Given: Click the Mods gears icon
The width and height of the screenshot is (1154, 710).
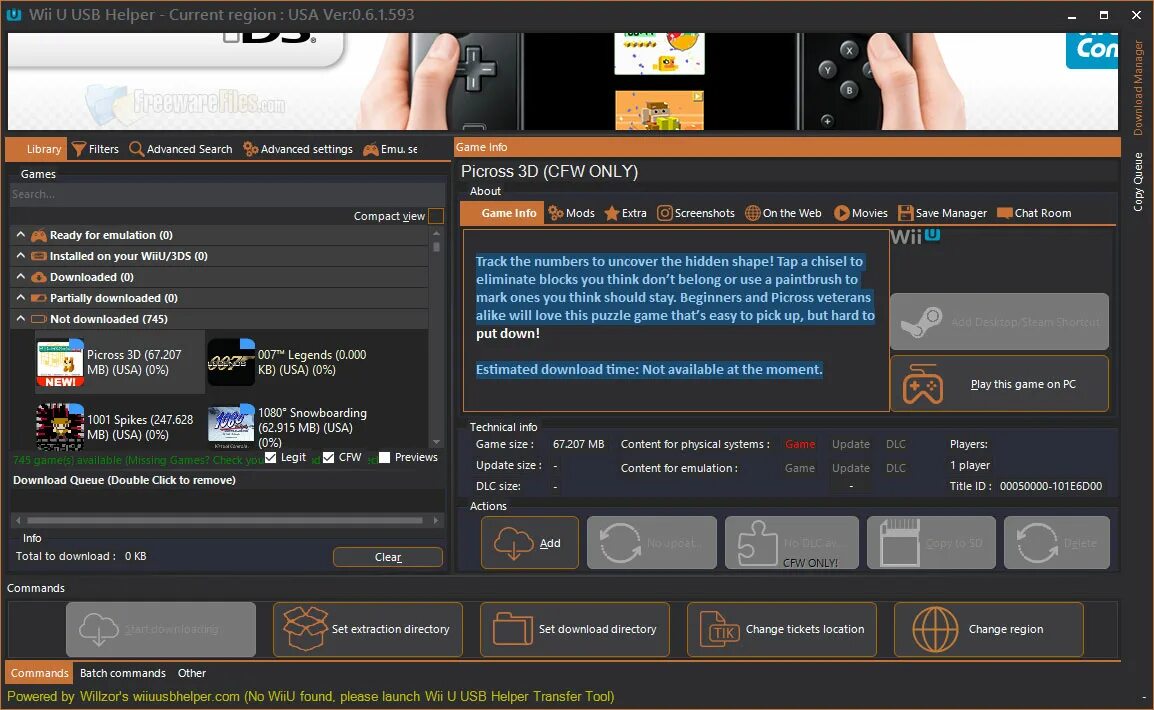Looking at the screenshot, I should (556, 213).
